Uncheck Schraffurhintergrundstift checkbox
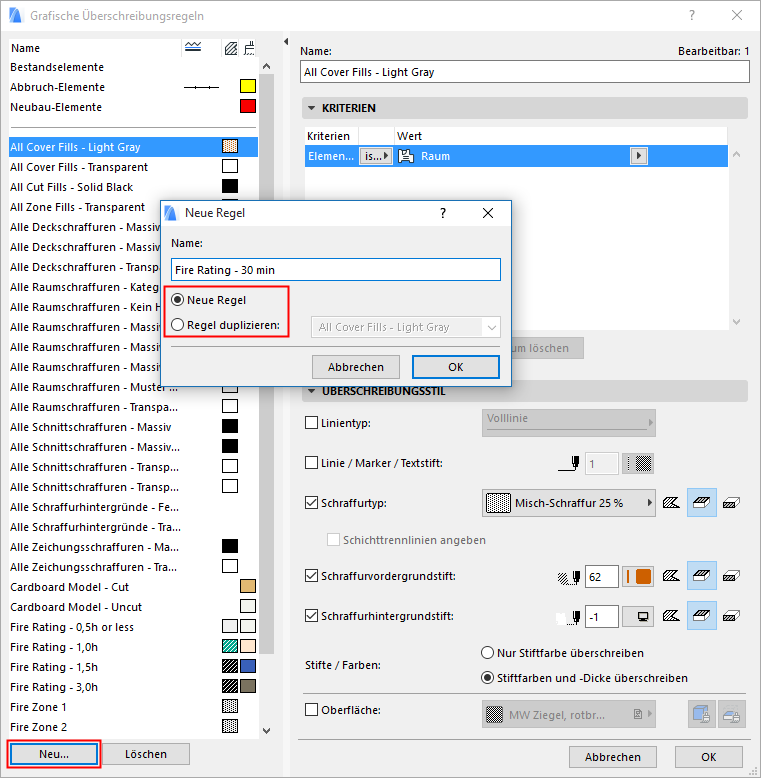The height and width of the screenshot is (778, 761). pyautogui.click(x=311, y=616)
